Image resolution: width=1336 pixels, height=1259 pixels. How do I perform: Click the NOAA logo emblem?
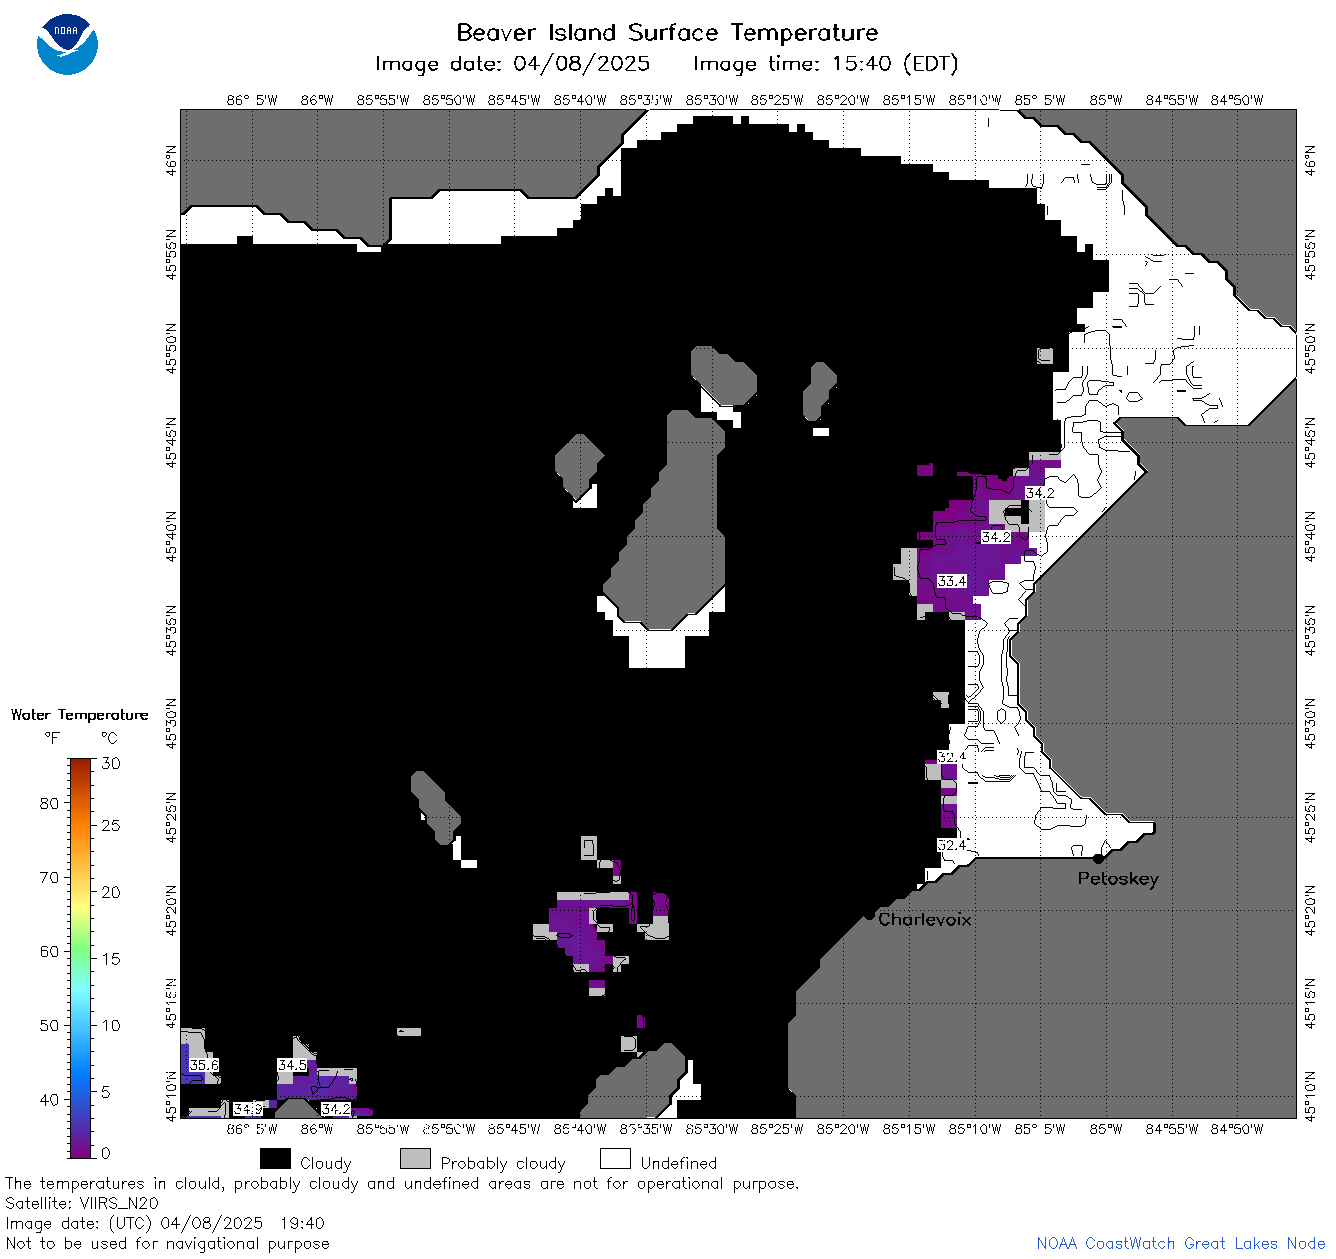point(67,45)
